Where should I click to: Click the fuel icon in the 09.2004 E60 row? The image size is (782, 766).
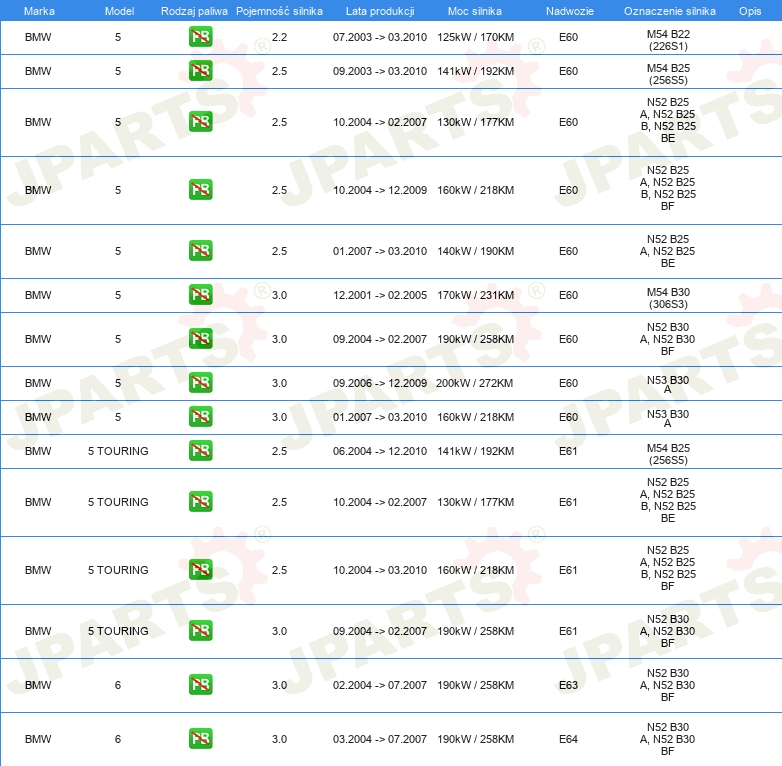200,339
